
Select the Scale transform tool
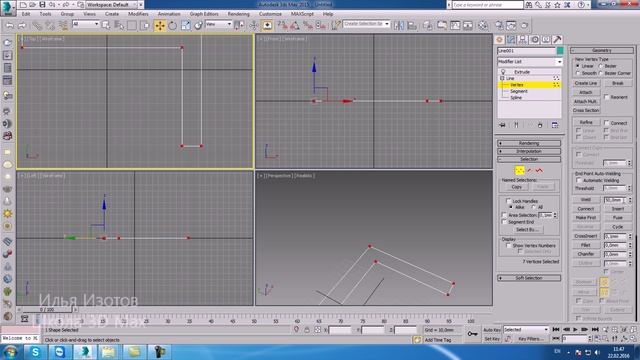pyautogui.click(x=186, y=25)
